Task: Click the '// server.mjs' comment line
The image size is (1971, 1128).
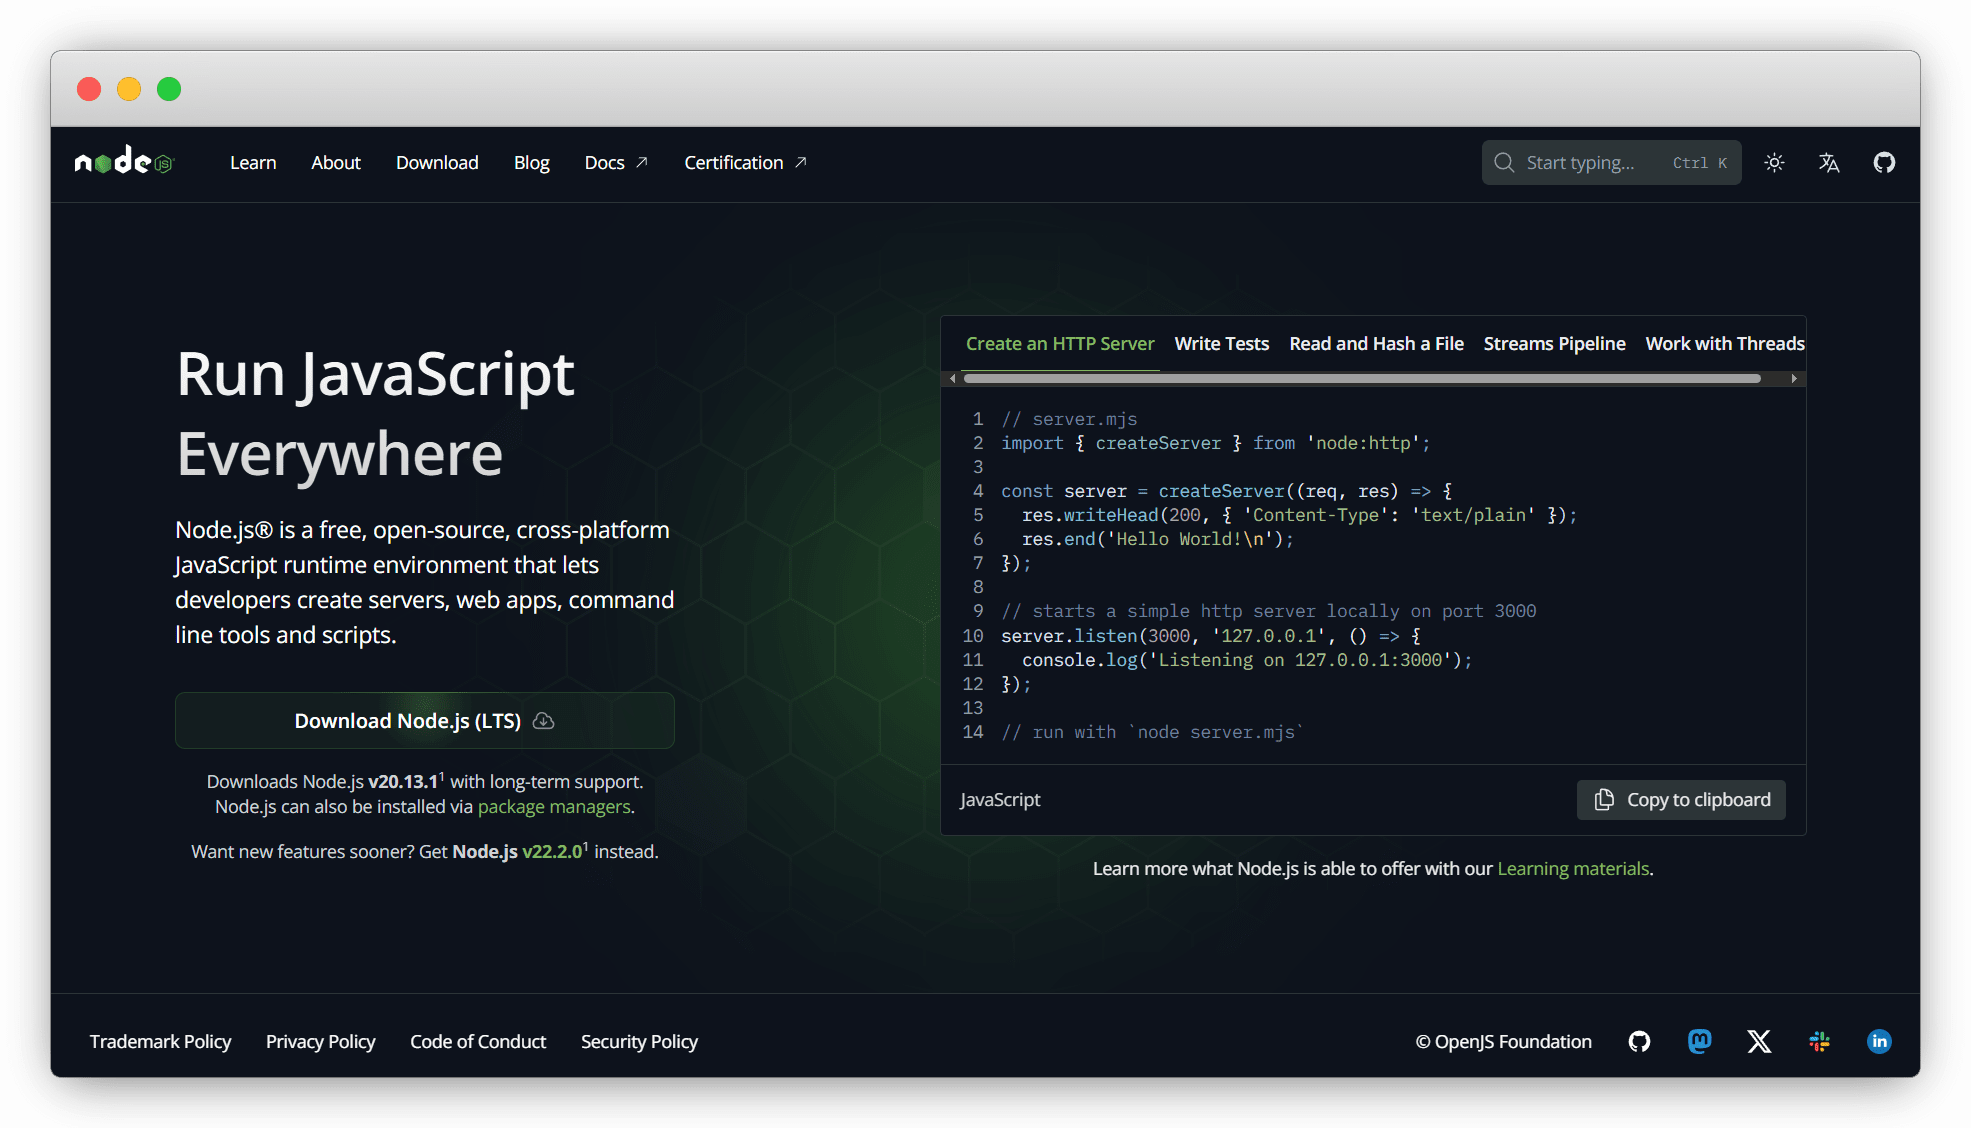Action: pyautogui.click(x=1069, y=419)
